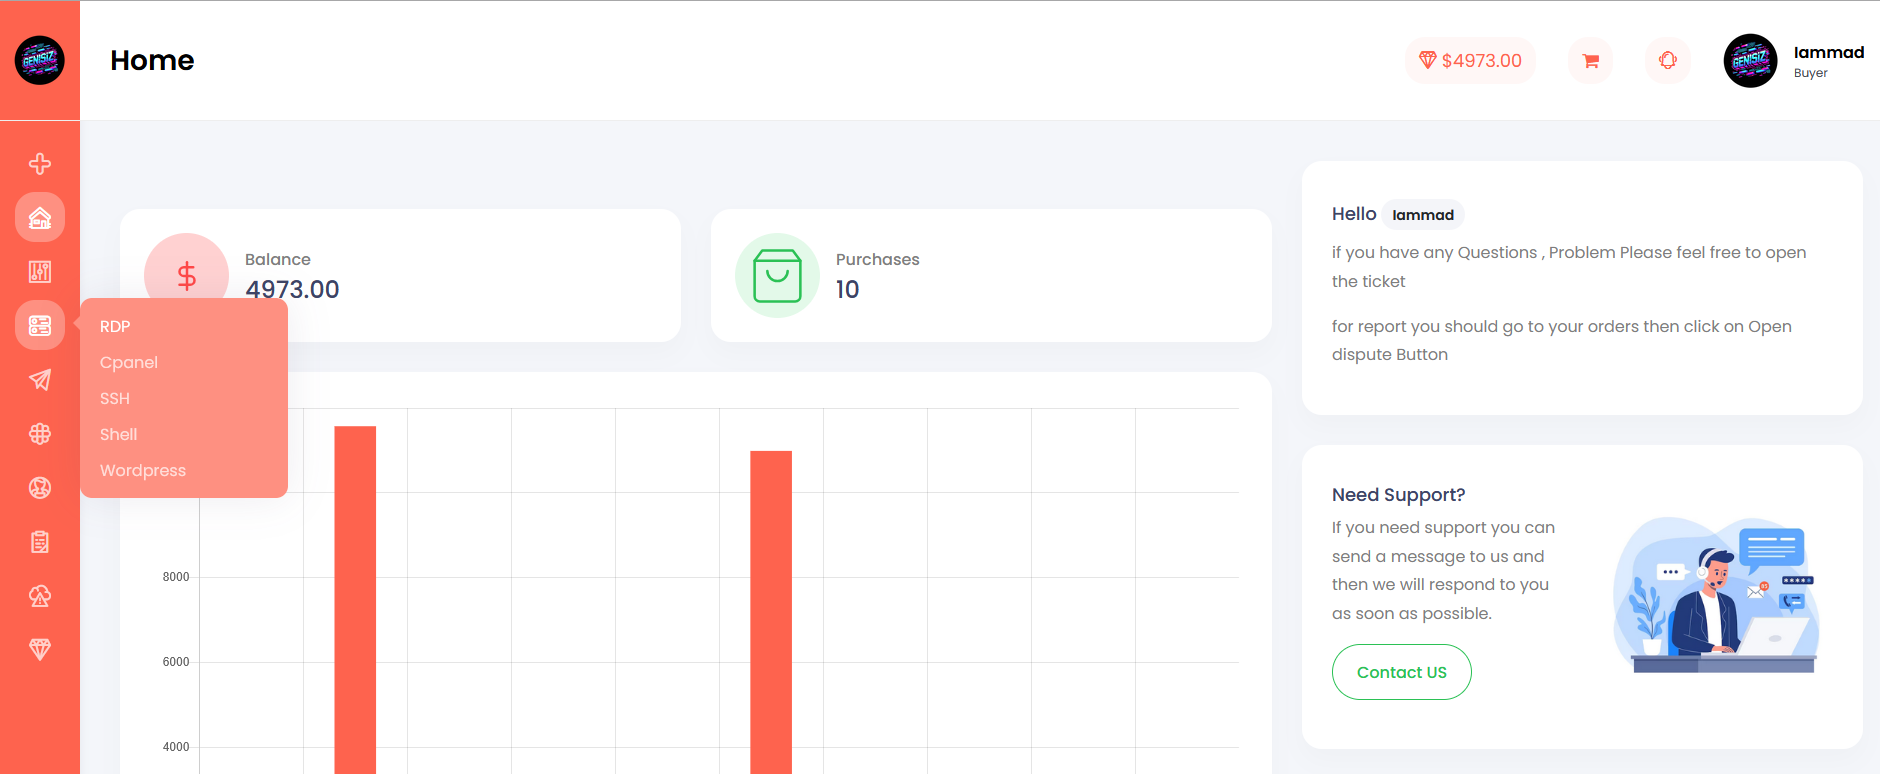This screenshot has height=774, width=1880.
Task: Open the diamond icon in sidebar
Action: (x=40, y=650)
